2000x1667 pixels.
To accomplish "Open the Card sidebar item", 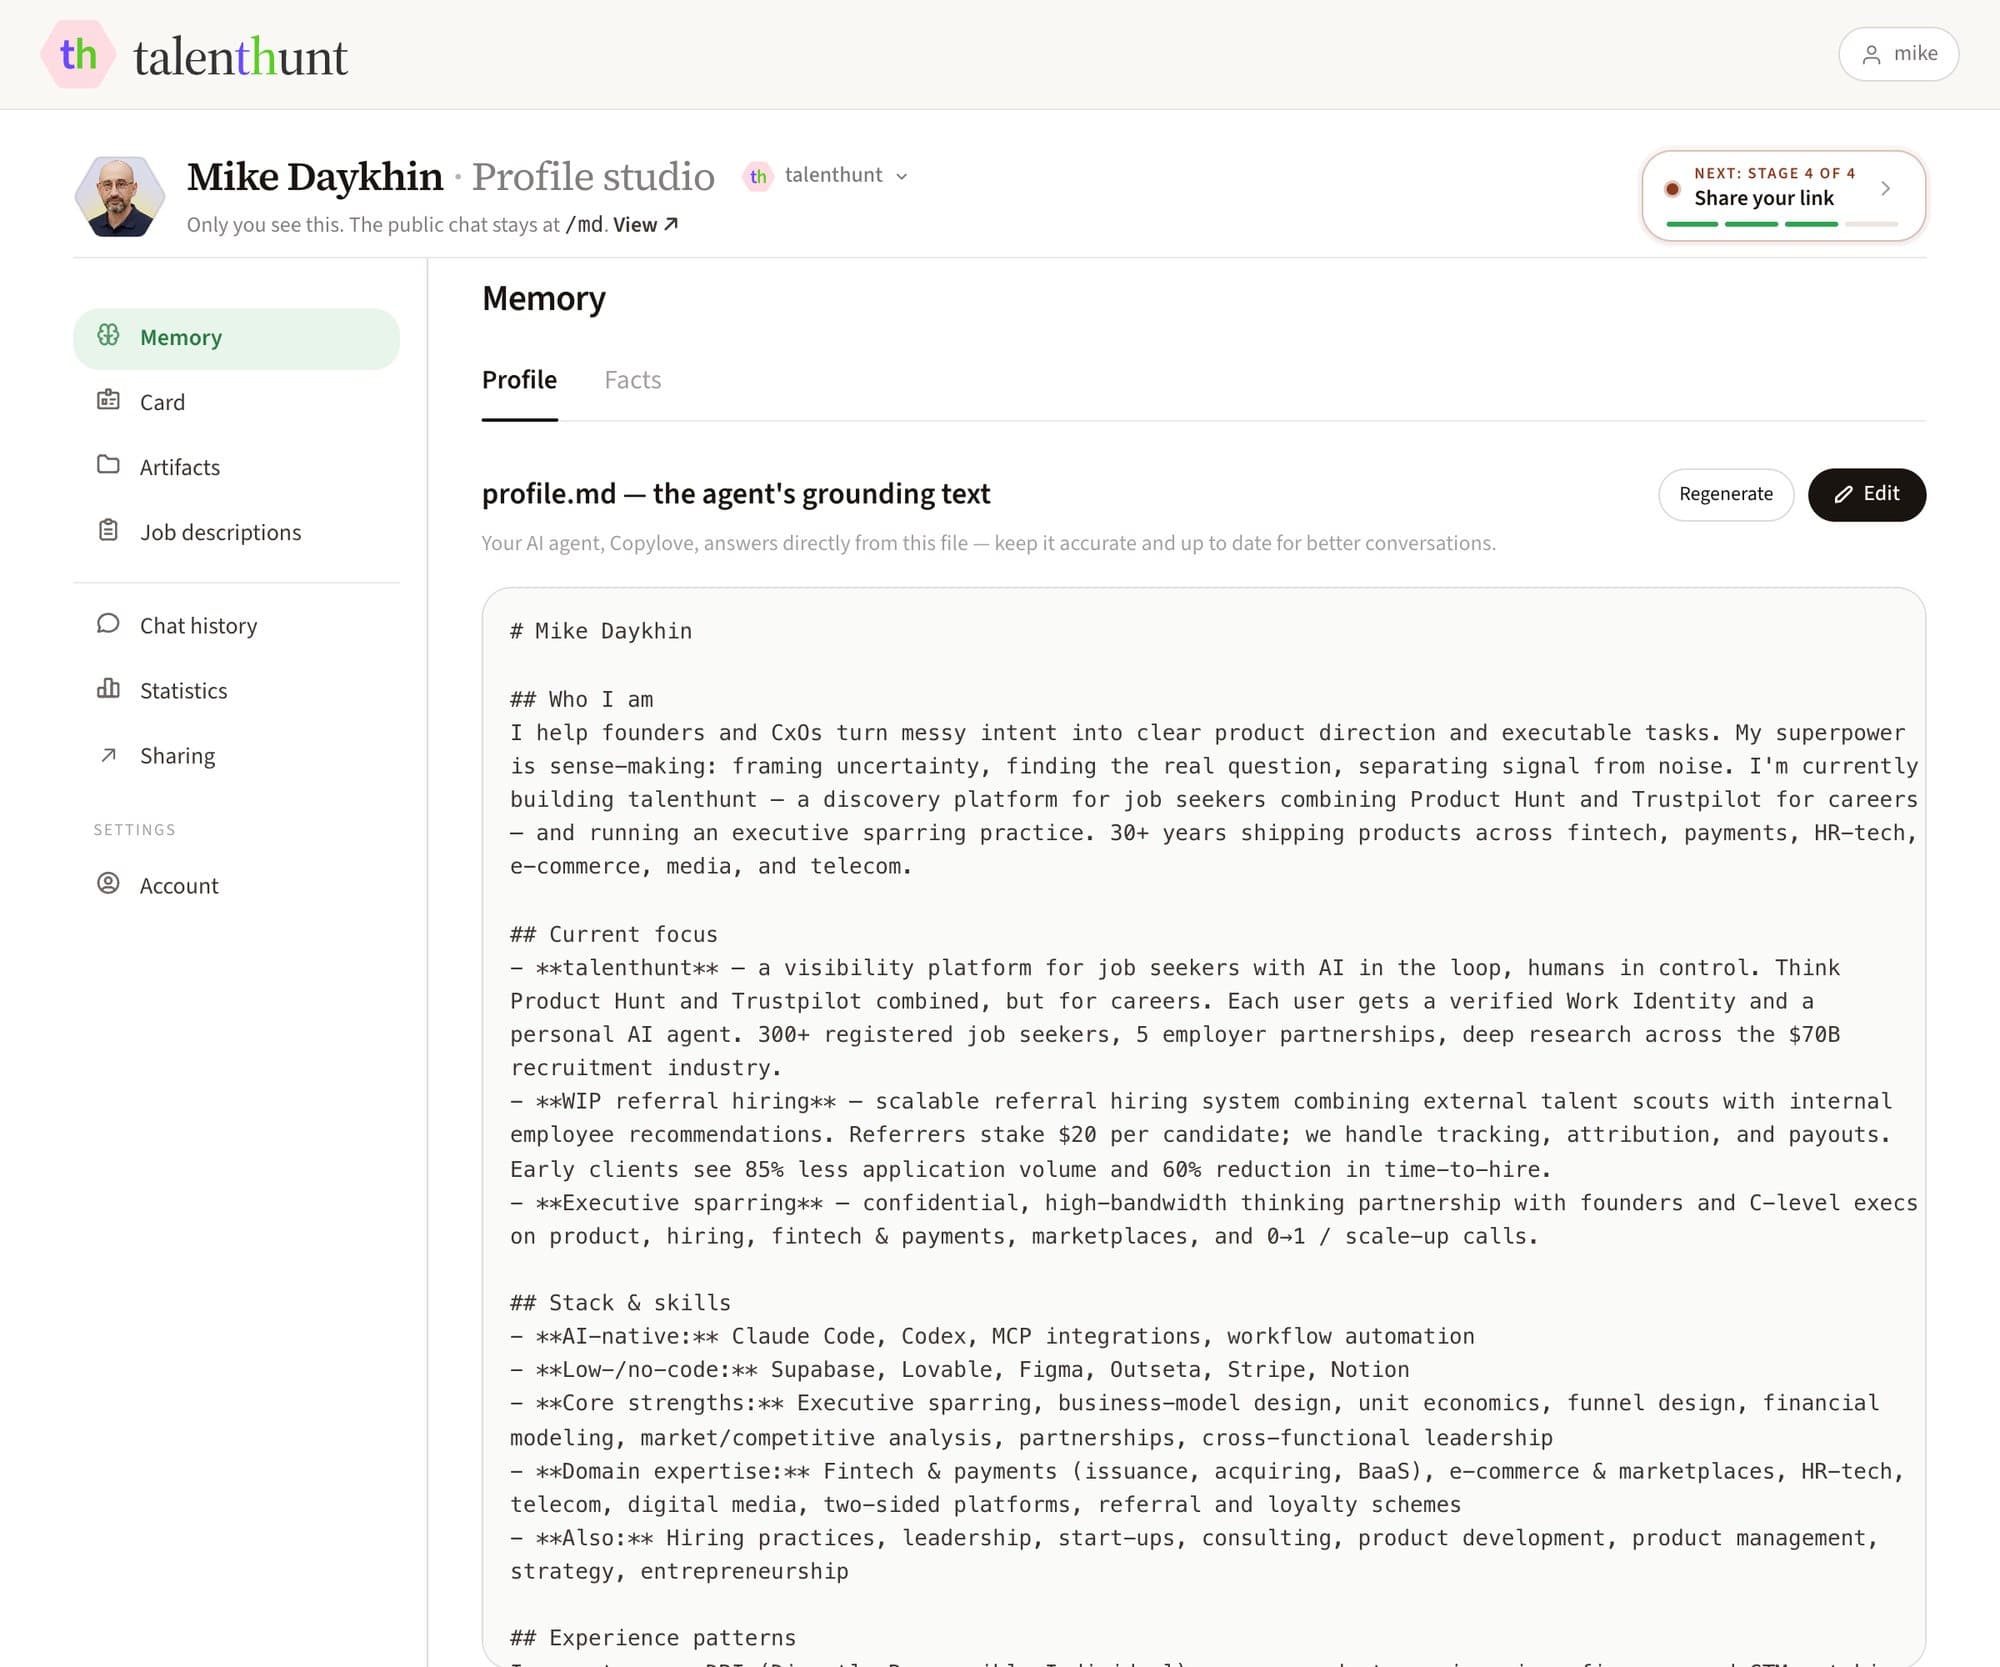I will [x=236, y=402].
